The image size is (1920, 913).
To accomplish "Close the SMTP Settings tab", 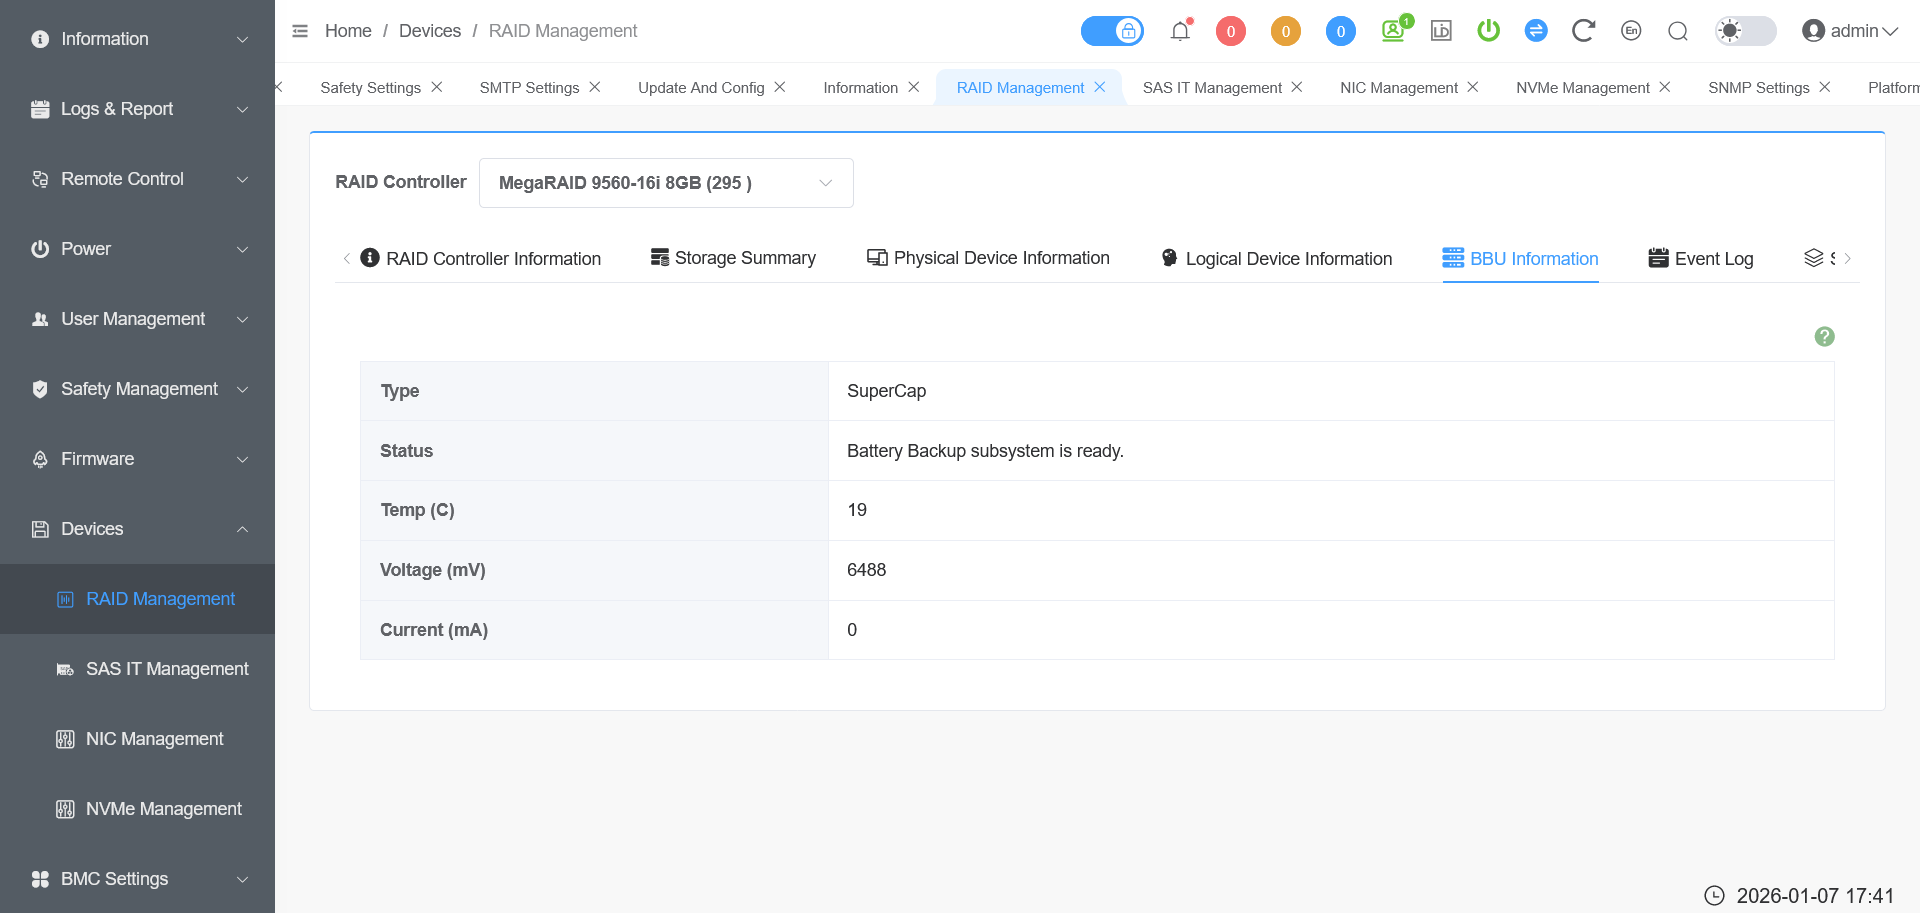I will pyautogui.click(x=595, y=87).
